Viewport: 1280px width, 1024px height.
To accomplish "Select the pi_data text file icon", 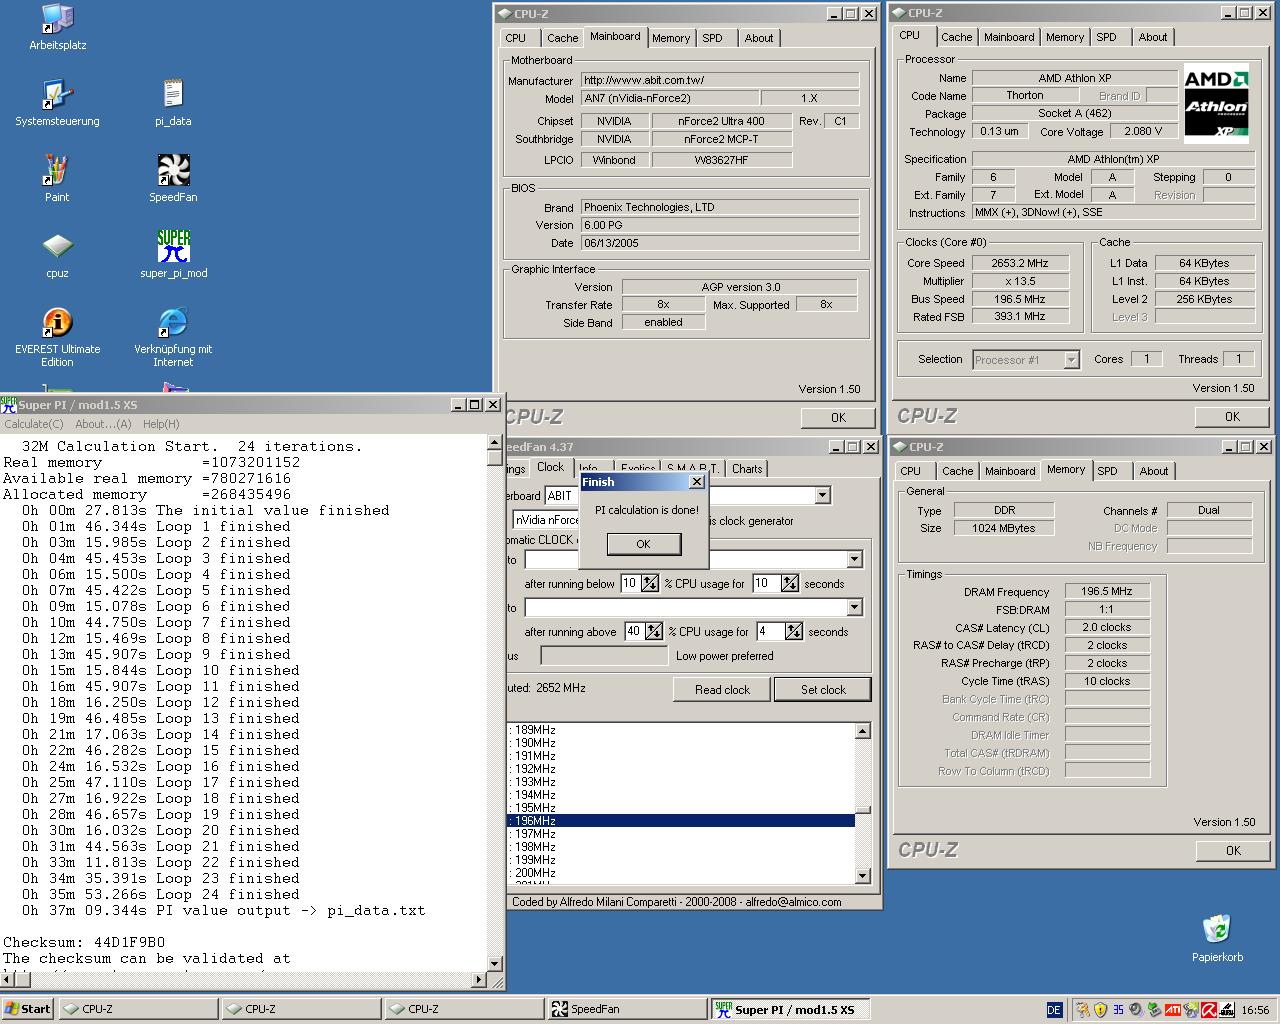I will 173,103.
